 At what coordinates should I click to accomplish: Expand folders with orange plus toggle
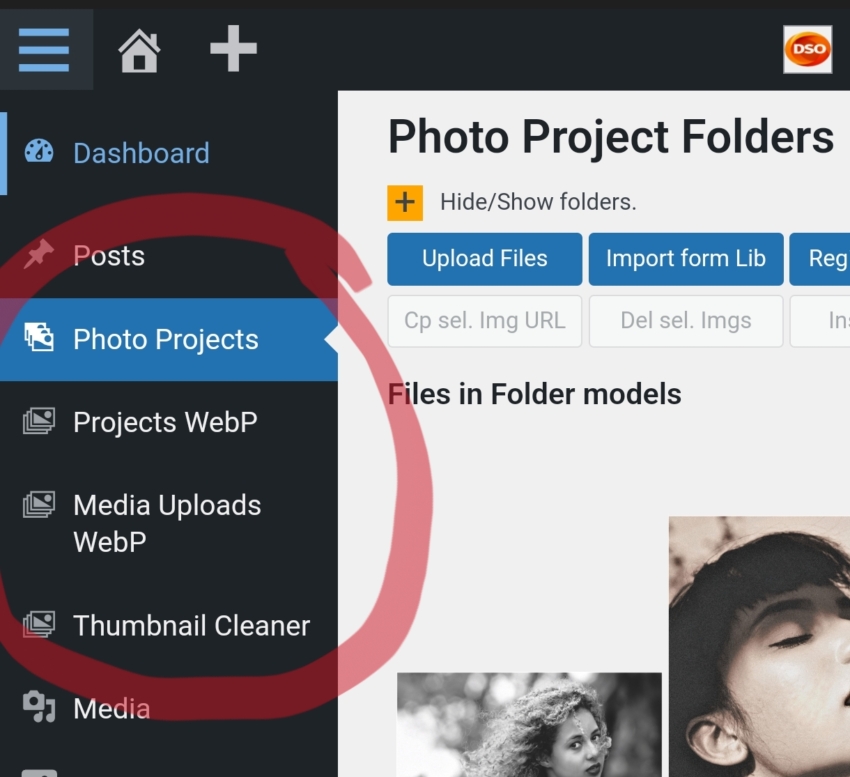click(x=405, y=202)
